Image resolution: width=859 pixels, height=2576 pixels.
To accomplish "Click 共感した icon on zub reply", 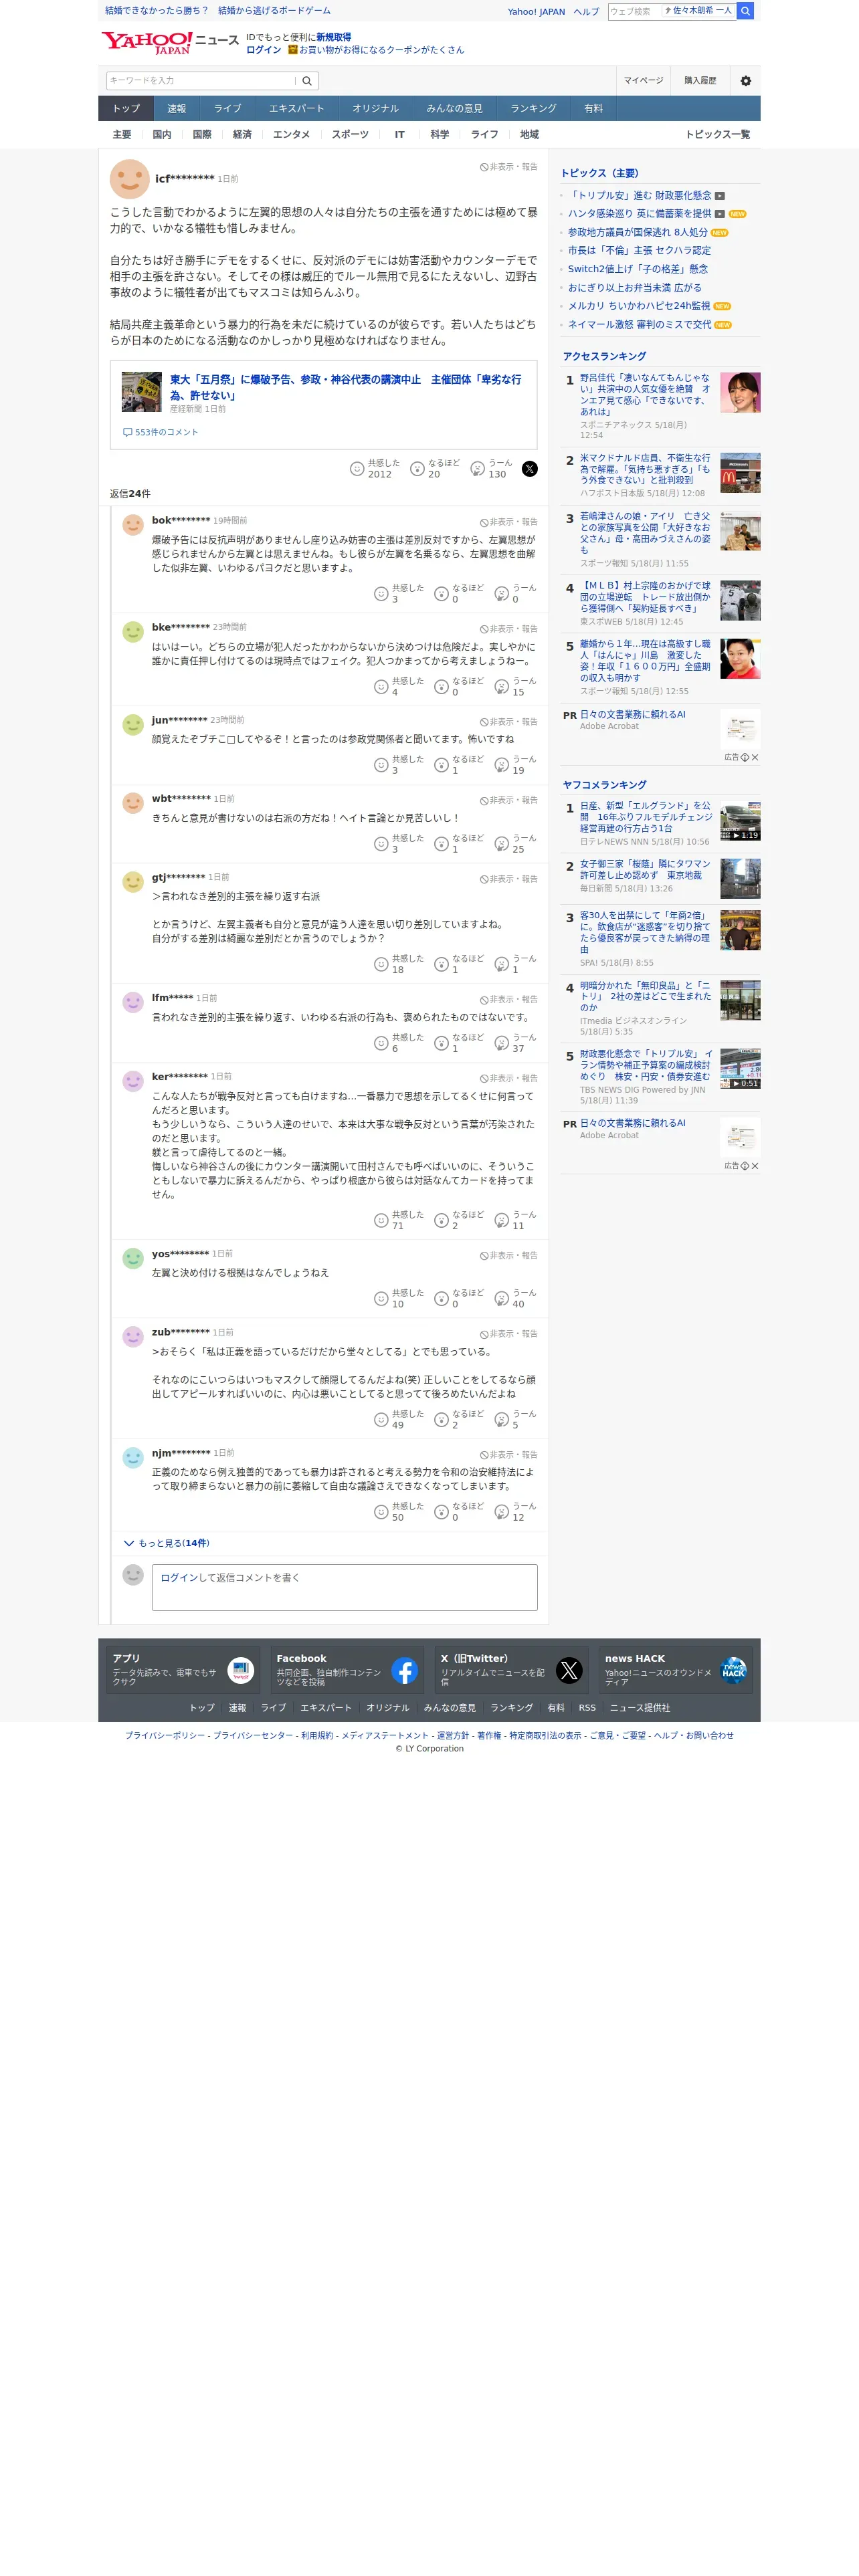I will tap(381, 1420).
